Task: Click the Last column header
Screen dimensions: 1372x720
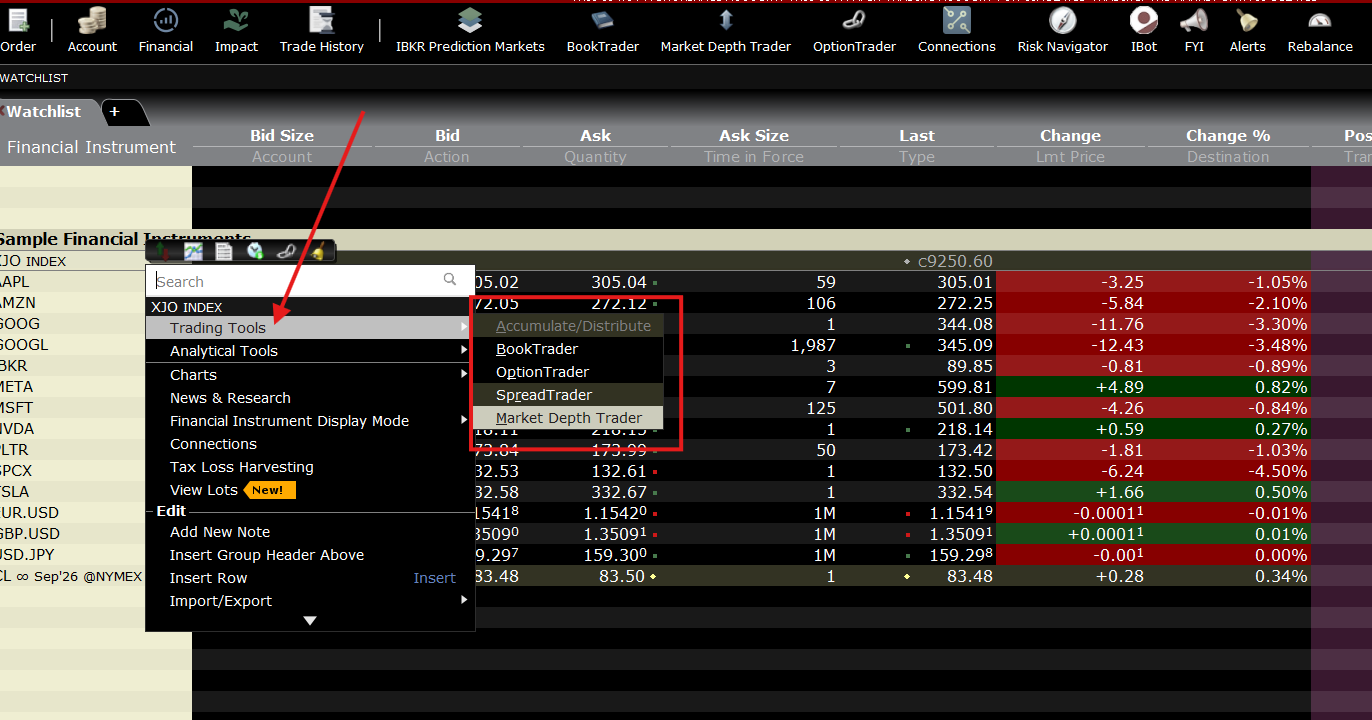Action: [917, 136]
